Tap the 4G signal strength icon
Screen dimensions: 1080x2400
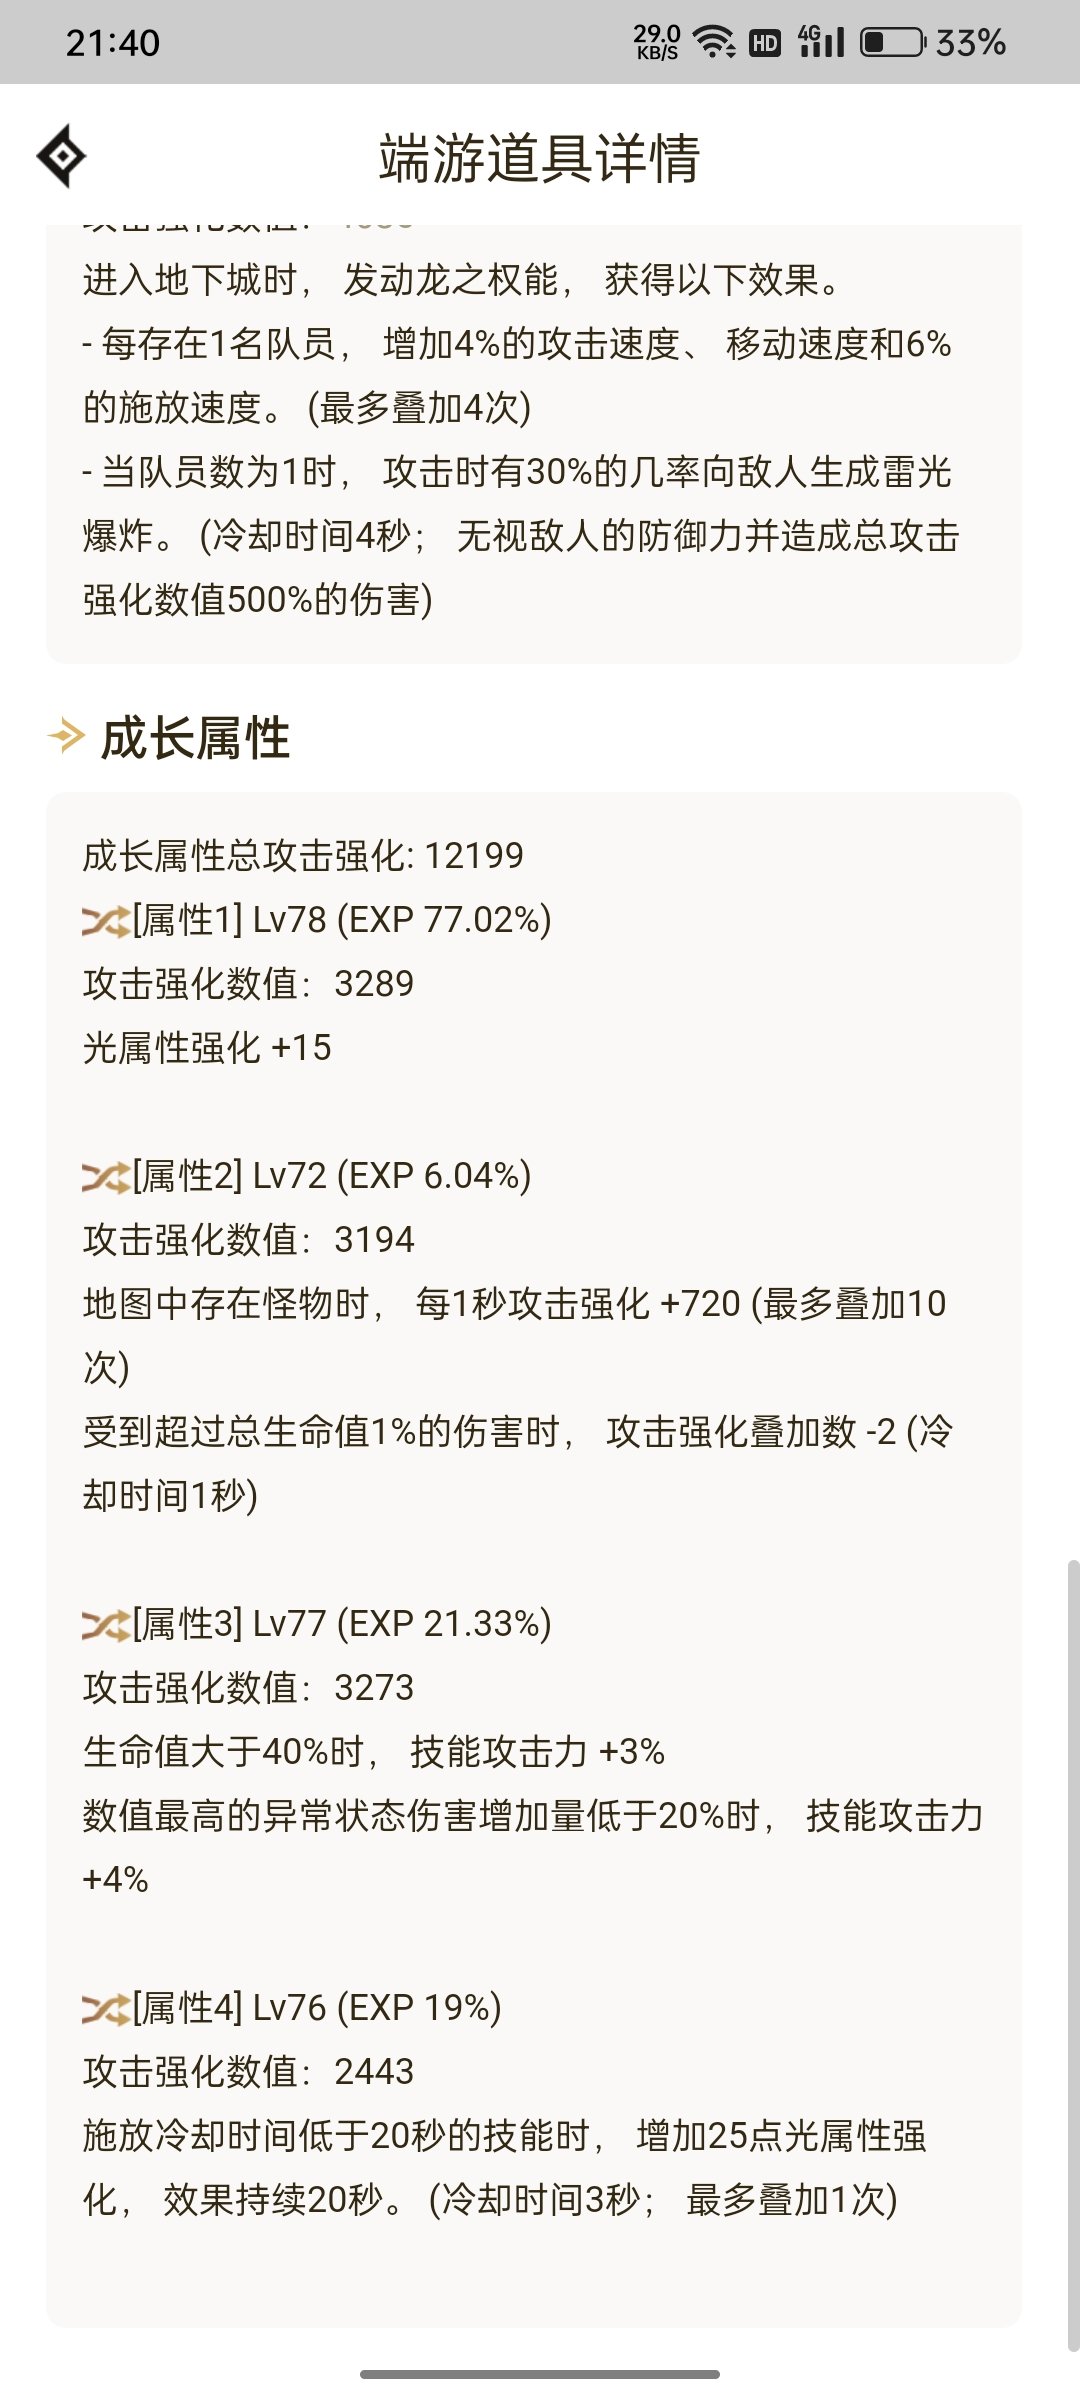click(x=821, y=41)
